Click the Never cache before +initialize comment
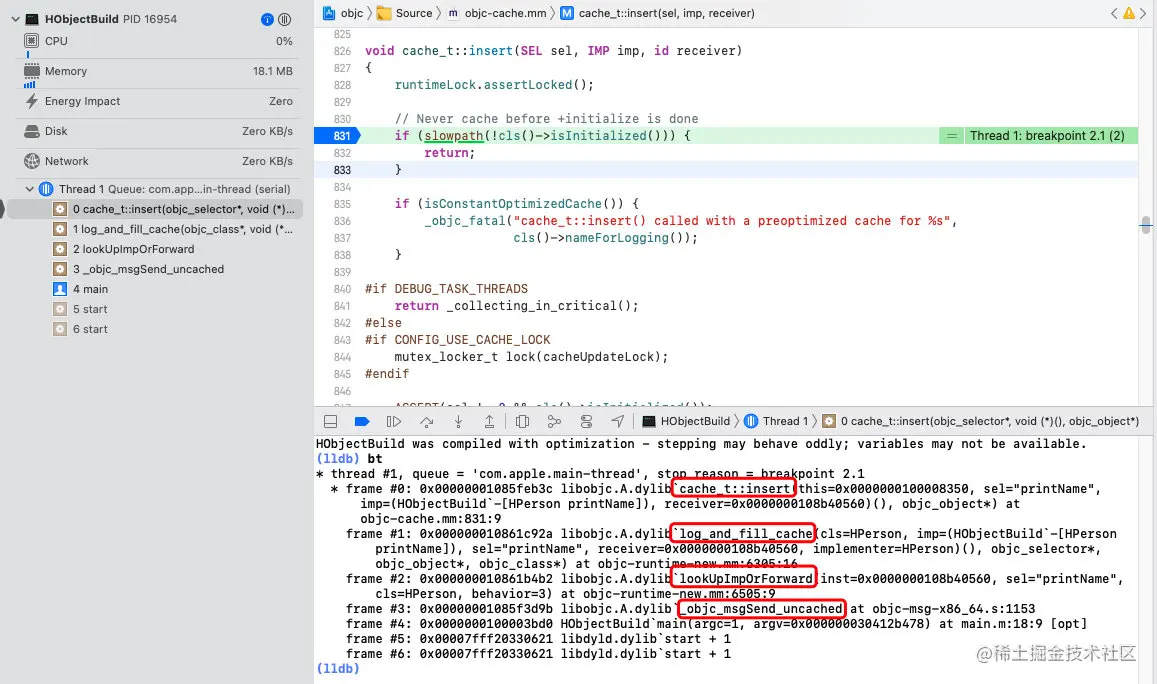The width and height of the screenshot is (1157, 684). pyautogui.click(x=546, y=119)
